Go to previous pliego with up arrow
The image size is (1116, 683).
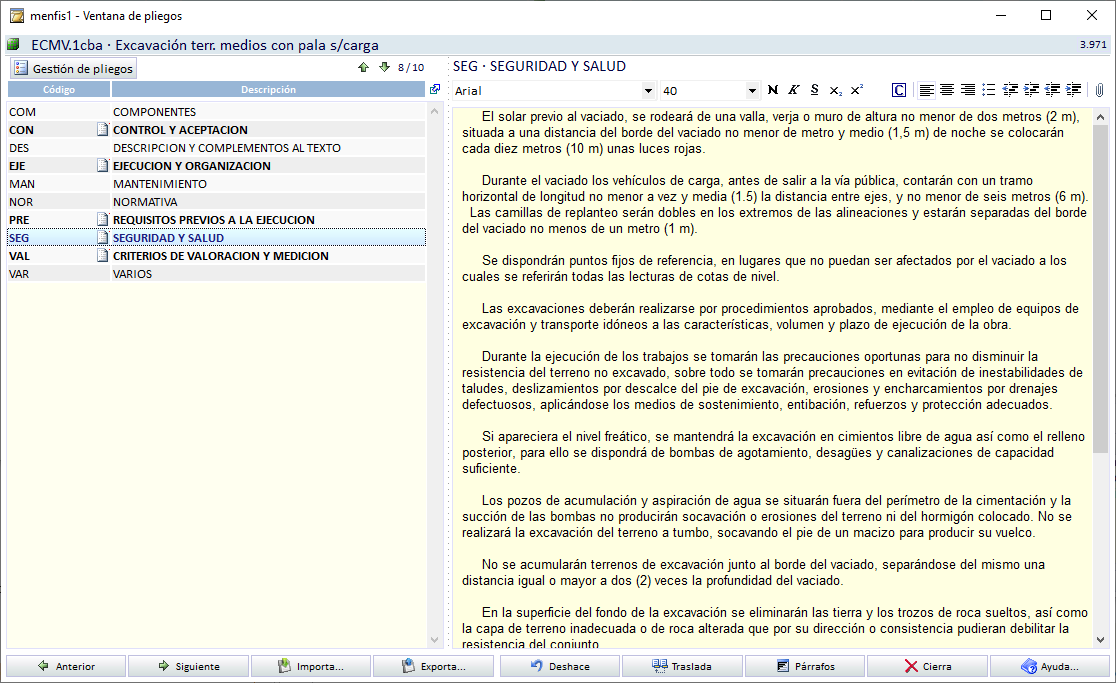(x=364, y=68)
